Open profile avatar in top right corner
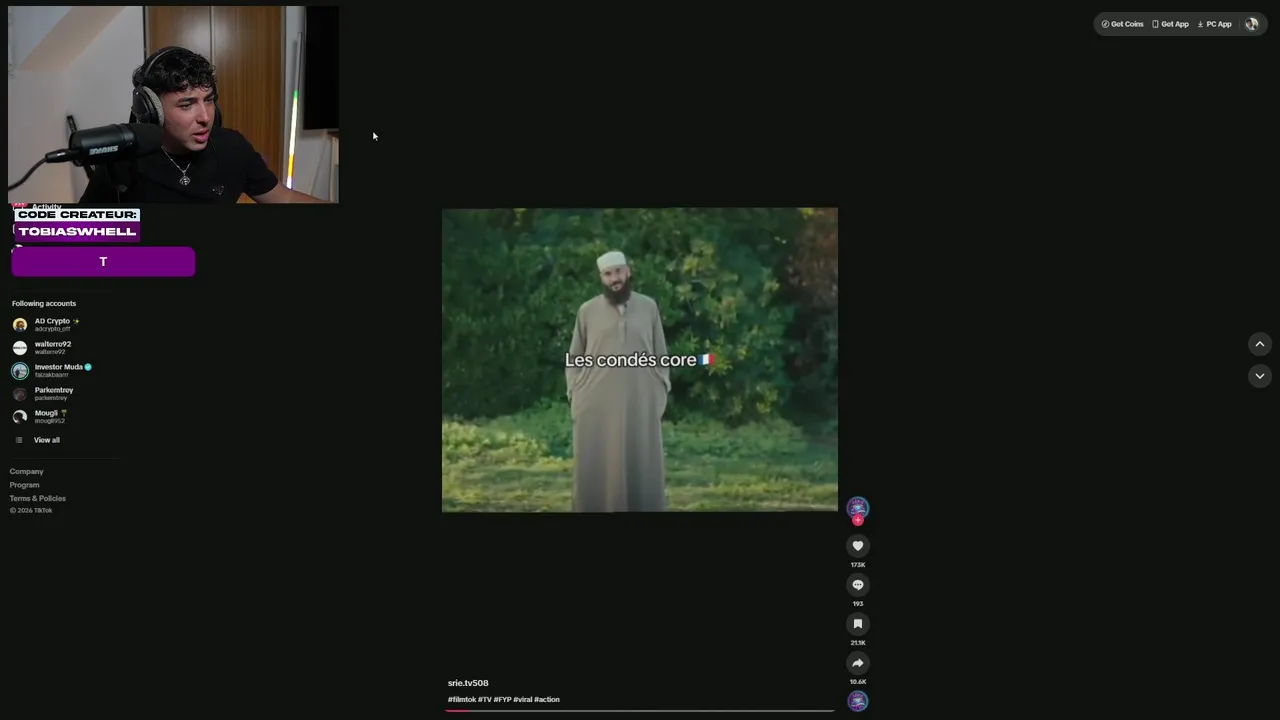 tap(1251, 24)
